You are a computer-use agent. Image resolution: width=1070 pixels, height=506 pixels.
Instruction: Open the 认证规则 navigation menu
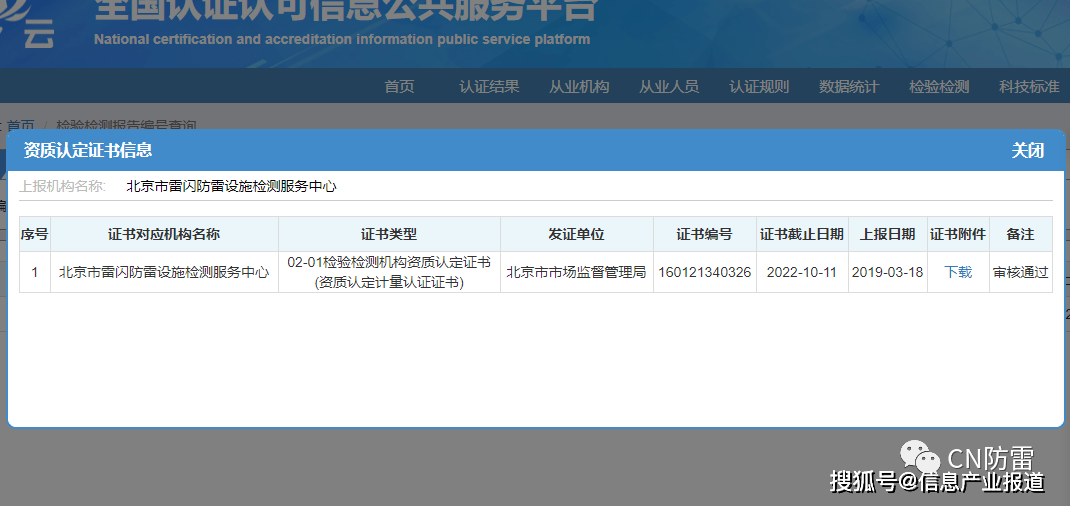pyautogui.click(x=759, y=87)
